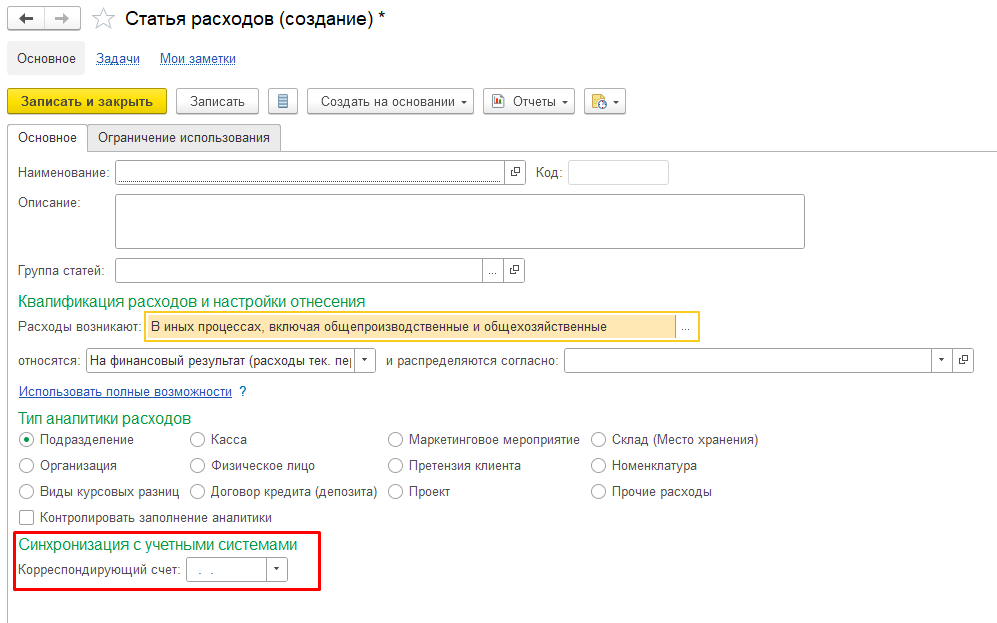Viewport: 997px width, 623px height.
Task: Add to favorites with the star icon
Action: click(x=103, y=19)
